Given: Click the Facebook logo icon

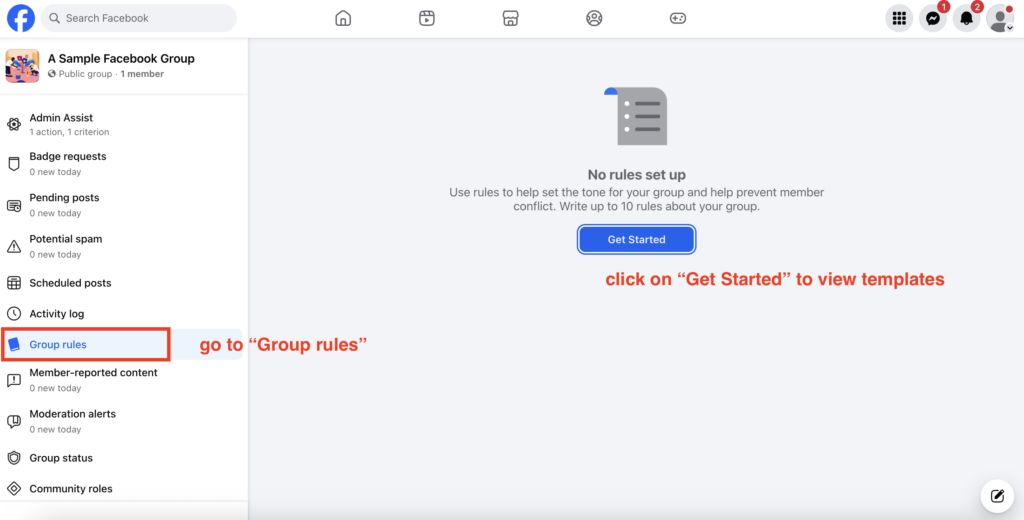Looking at the screenshot, I should 21,18.
